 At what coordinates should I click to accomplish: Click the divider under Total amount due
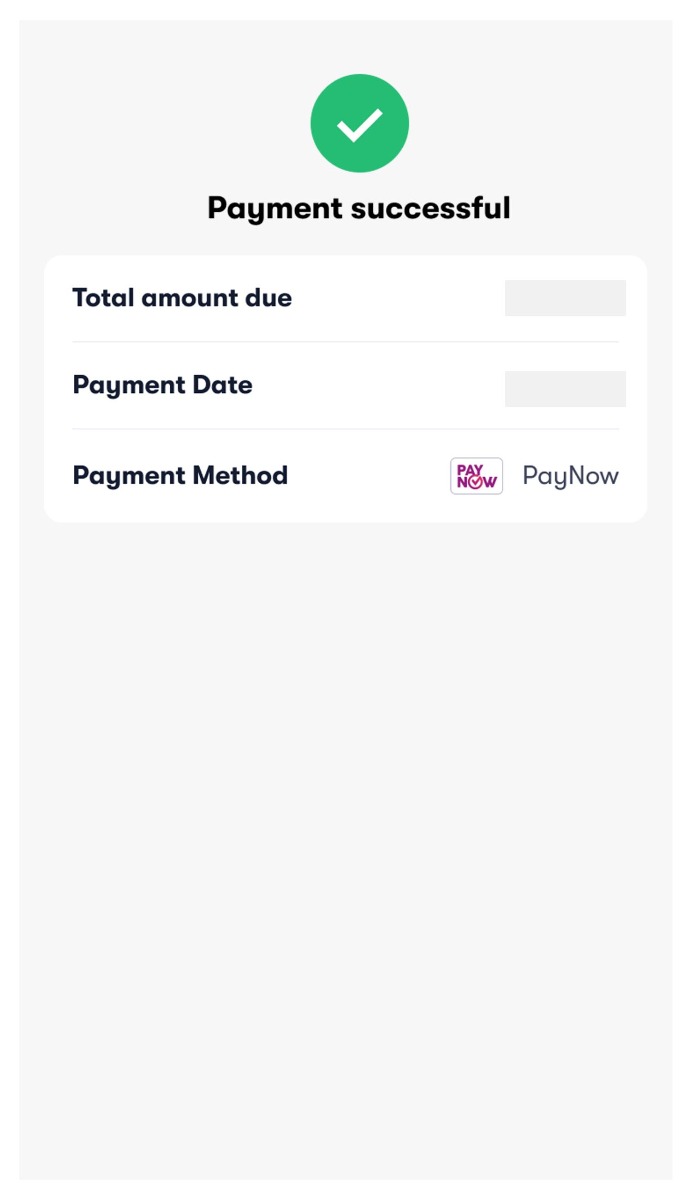coord(346,341)
